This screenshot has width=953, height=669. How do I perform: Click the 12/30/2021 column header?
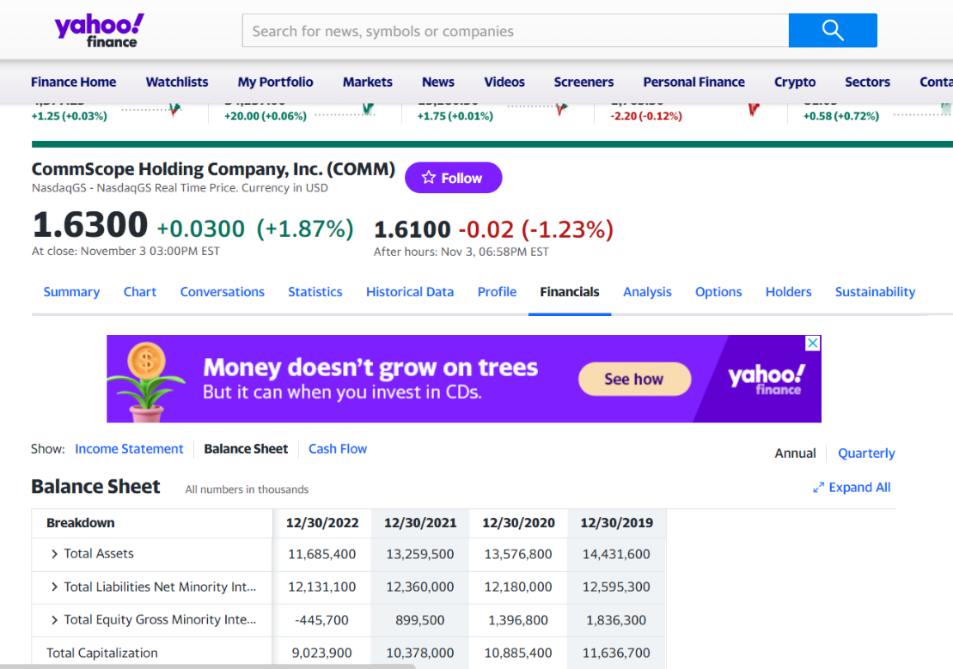coord(420,523)
